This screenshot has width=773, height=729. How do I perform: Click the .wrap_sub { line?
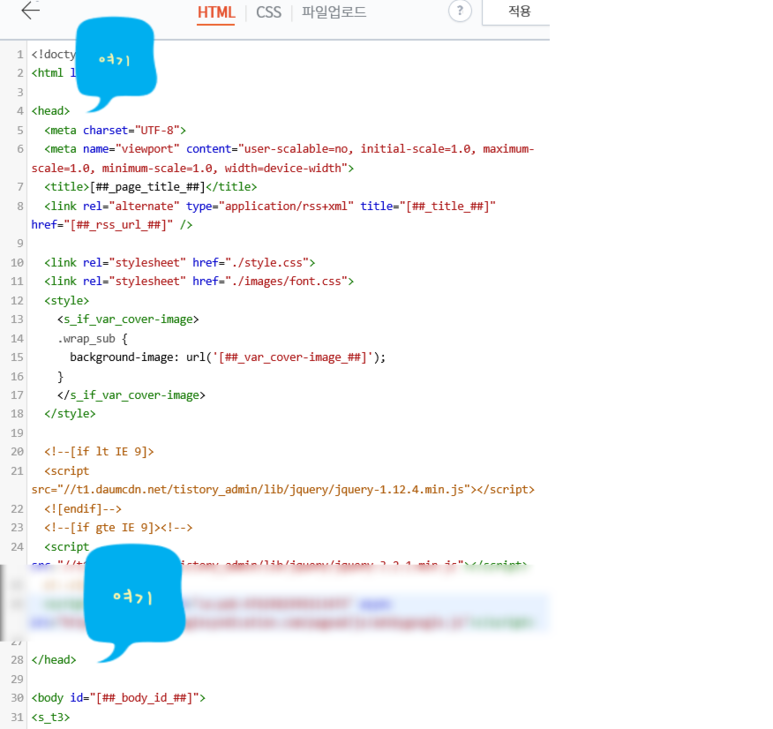[x=92, y=339]
